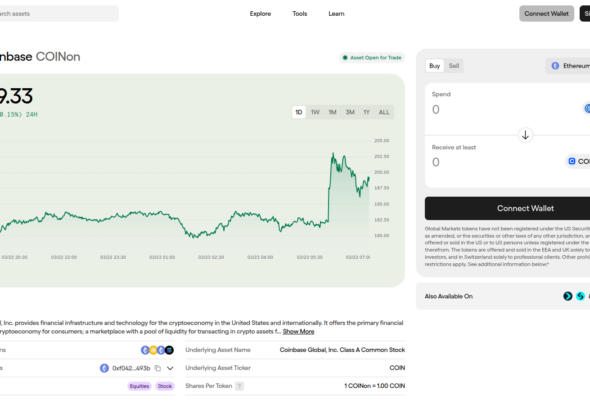
Task: Click the cyan exchange icon in Also Available On
Action: (x=580, y=296)
